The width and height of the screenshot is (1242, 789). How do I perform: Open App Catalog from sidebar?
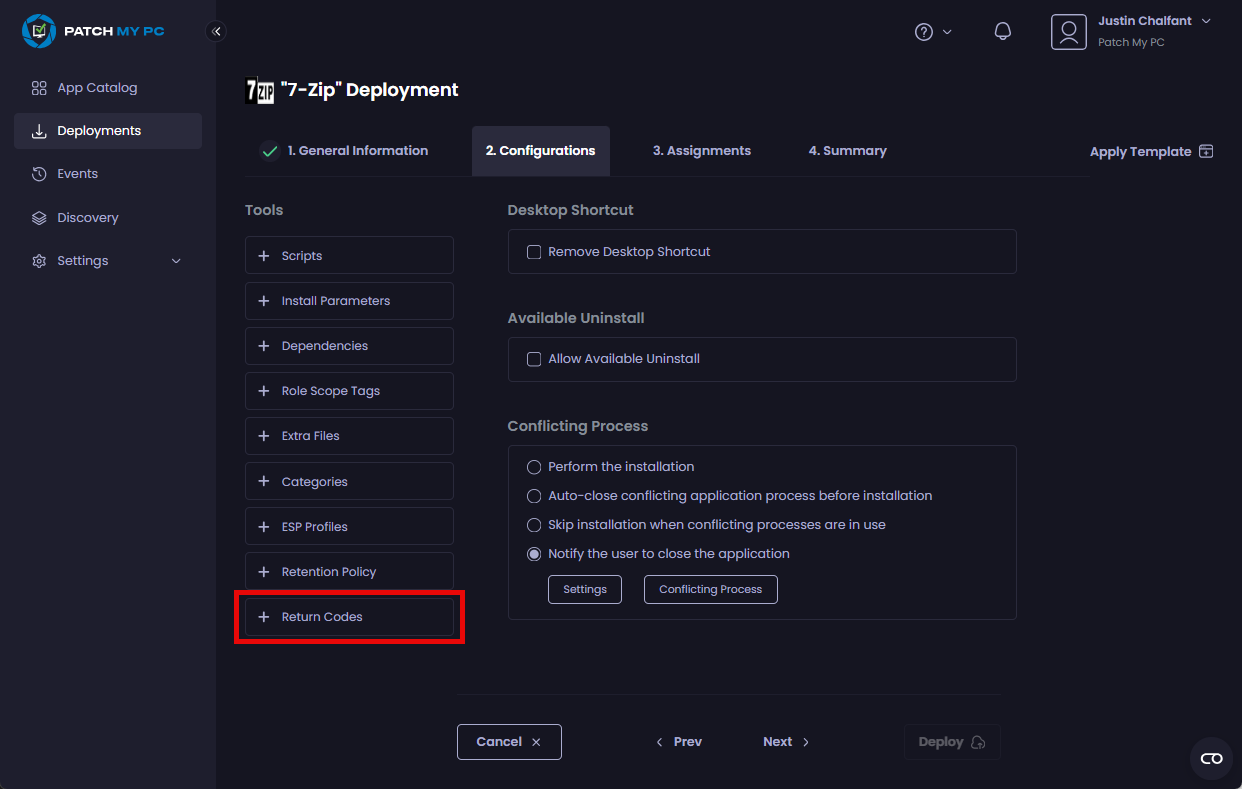pos(97,88)
